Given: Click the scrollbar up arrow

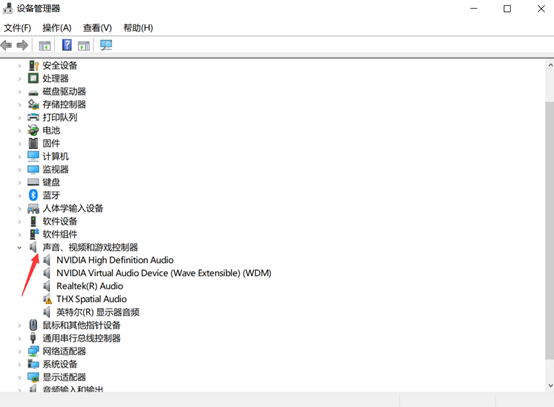Looking at the screenshot, I should click(x=550, y=65).
